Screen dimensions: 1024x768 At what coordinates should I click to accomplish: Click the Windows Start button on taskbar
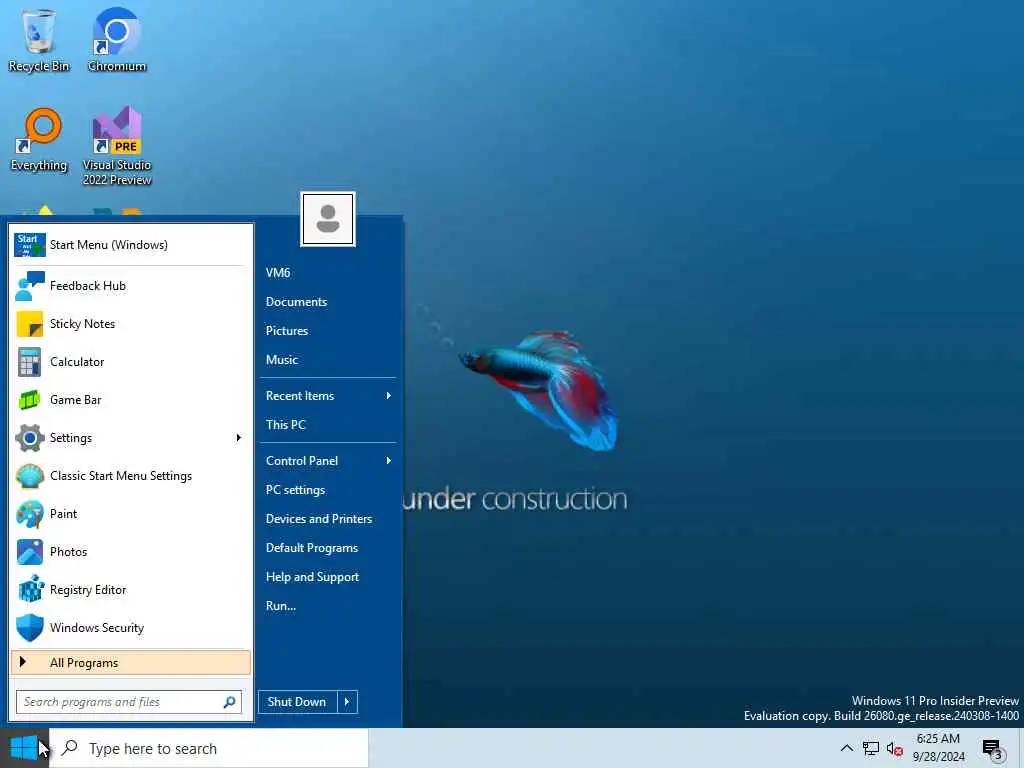(x=24, y=748)
